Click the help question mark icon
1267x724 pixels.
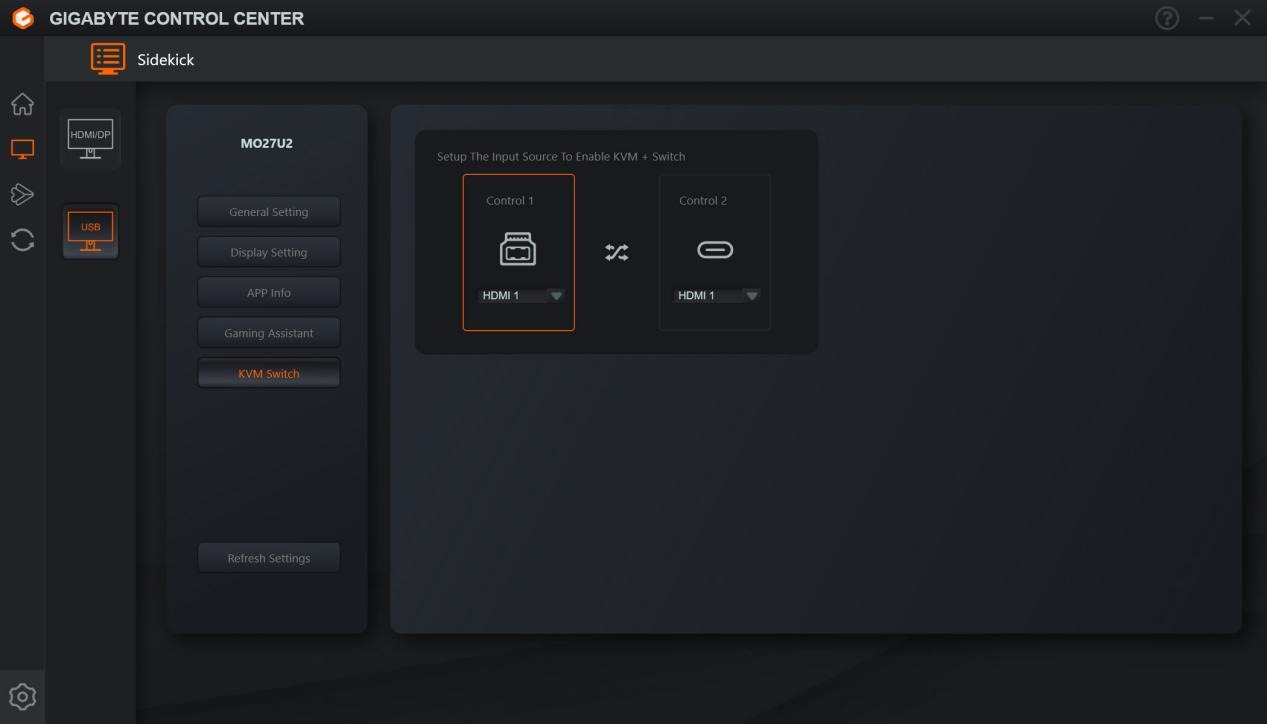1167,18
